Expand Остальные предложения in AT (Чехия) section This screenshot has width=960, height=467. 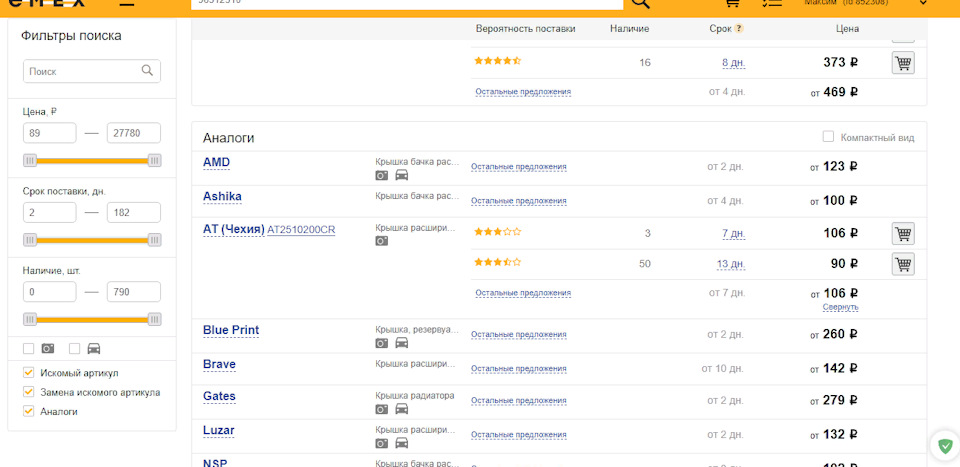point(523,293)
